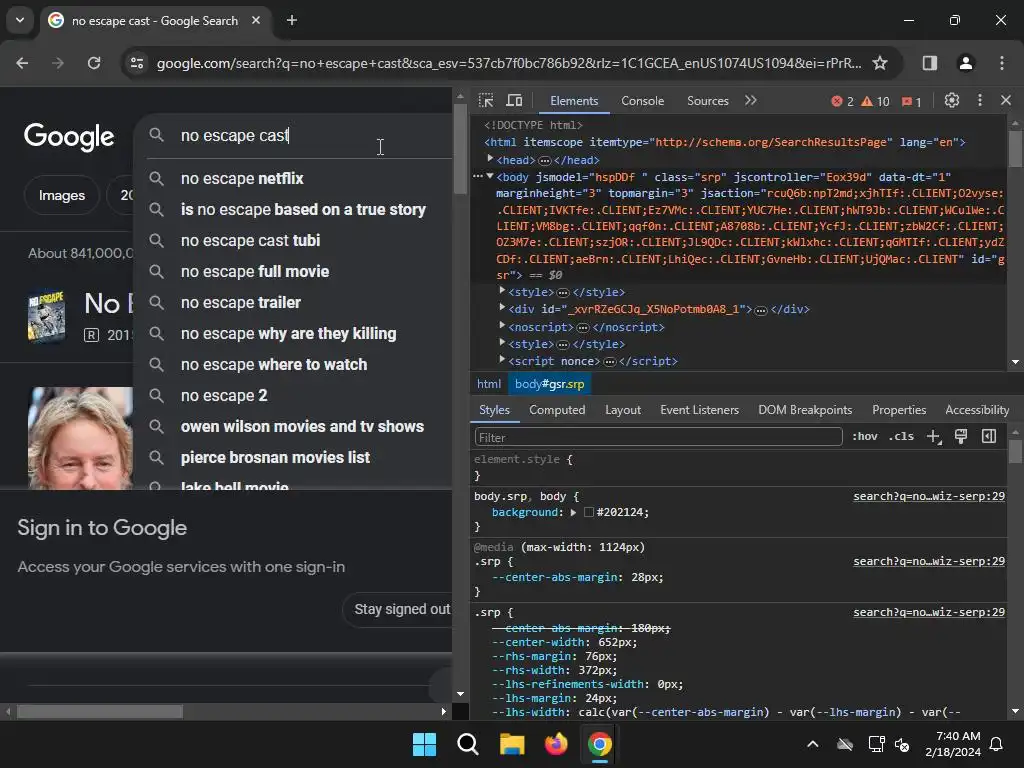This screenshot has height=768, width=1024.
Task: Open Chrome three-dot main menu
Action: (x=1002, y=63)
